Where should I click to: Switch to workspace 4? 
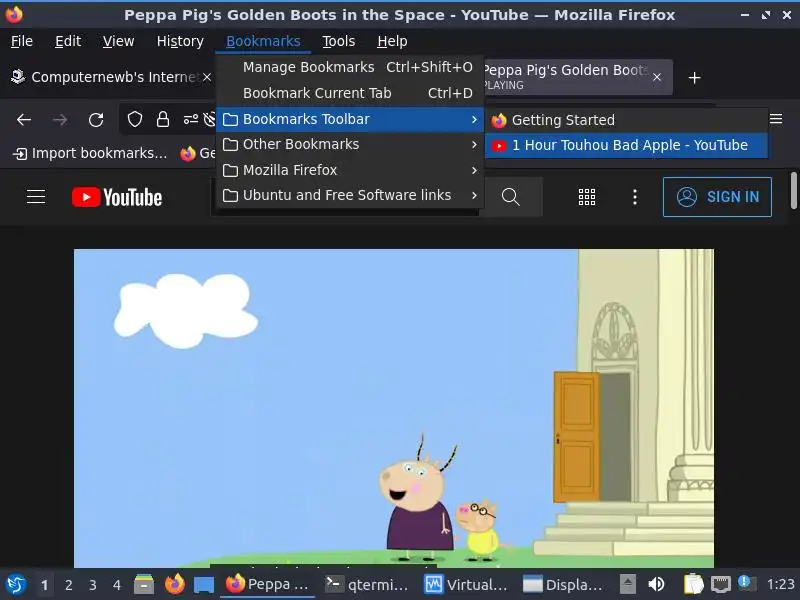coord(116,585)
